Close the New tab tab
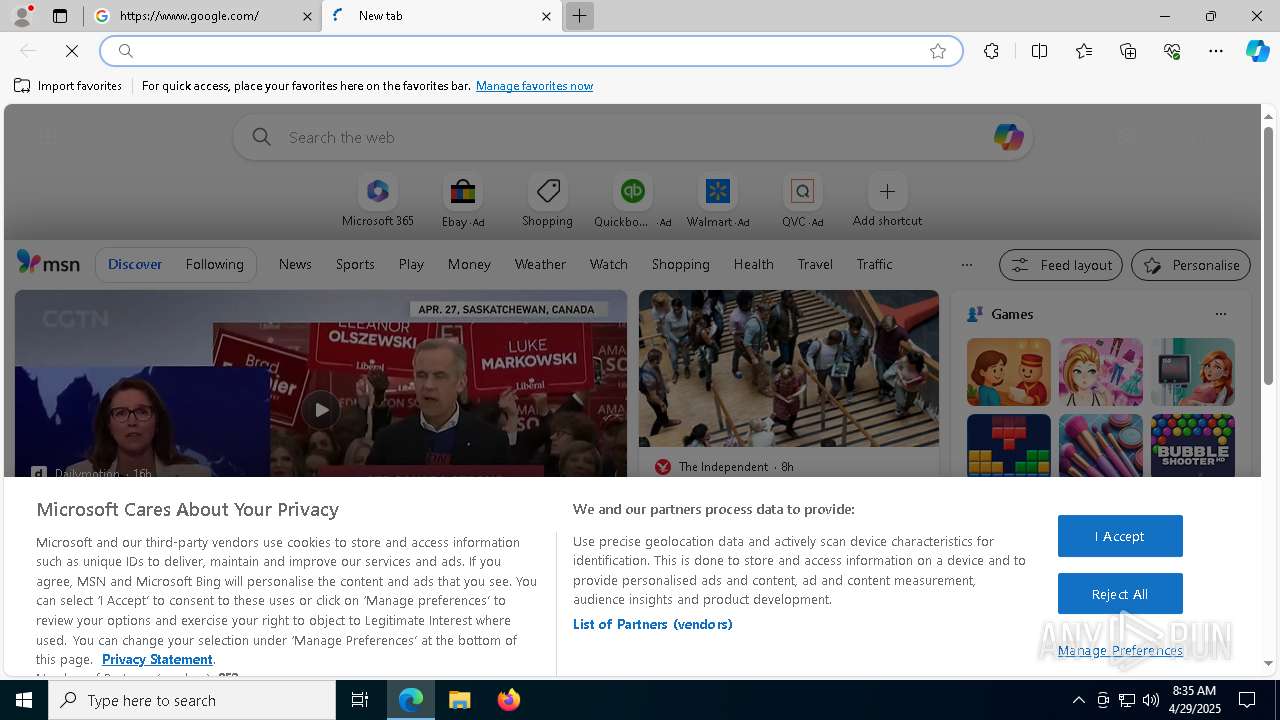This screenshot has width=1280, height=720. [x=546, y=16]
